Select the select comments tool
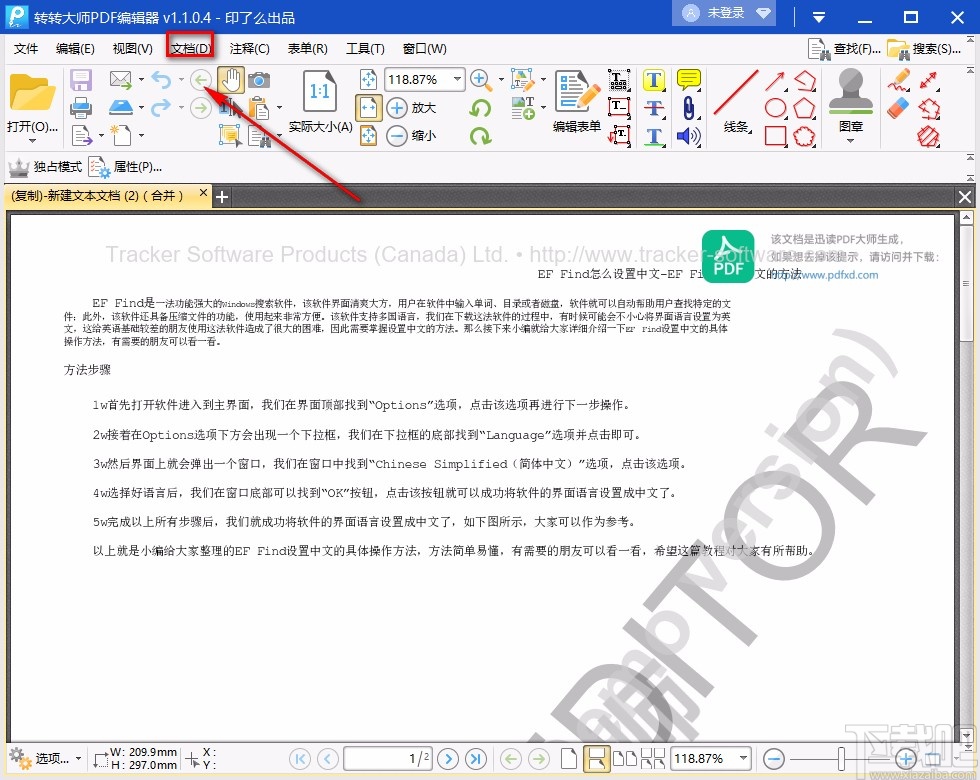Image resolution: width=980 pixels, height=780 pixels. tap(230, 135)
